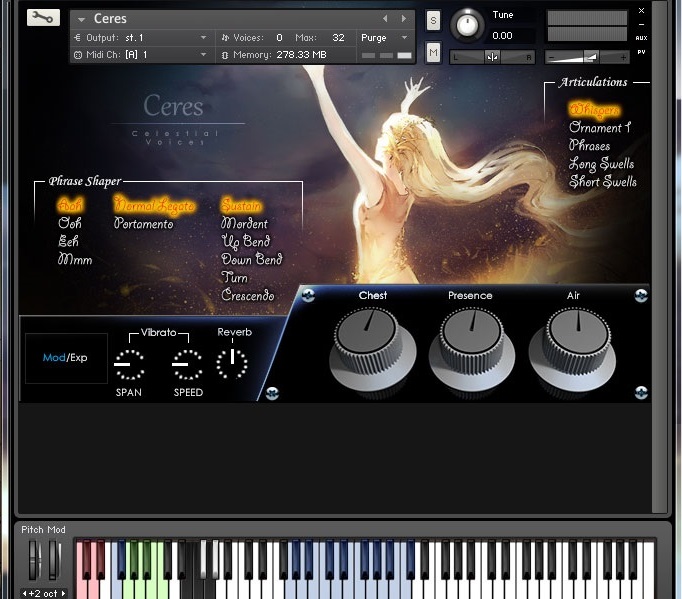
Task: Select the Ornament 1 articulation
Action: (x=600, y=127)
